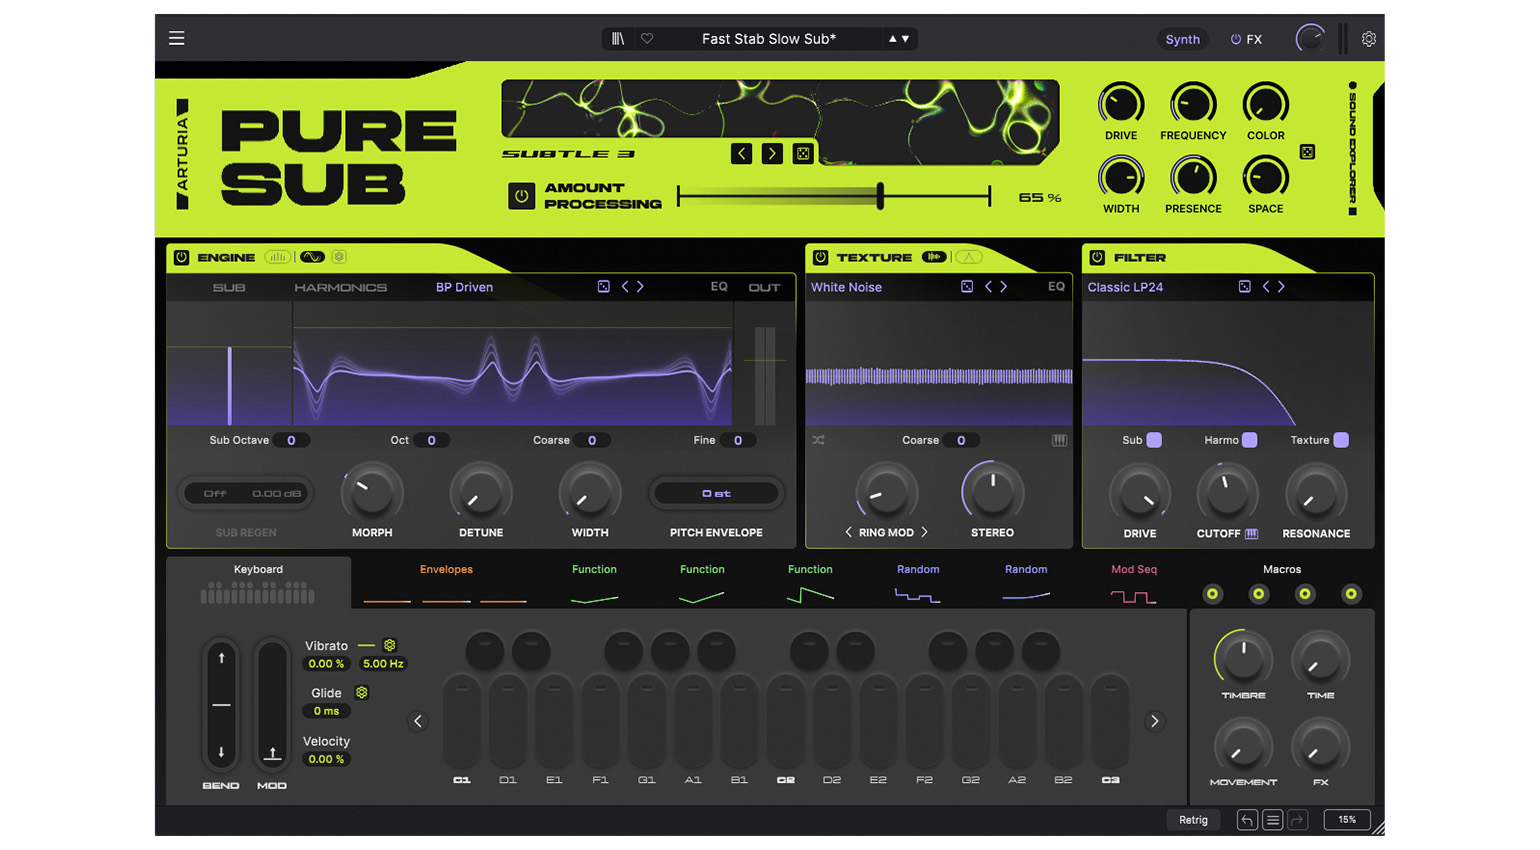1540x850 pixels.
Task: Randomize the BP Driven harmonics preset
Action: 604,287
